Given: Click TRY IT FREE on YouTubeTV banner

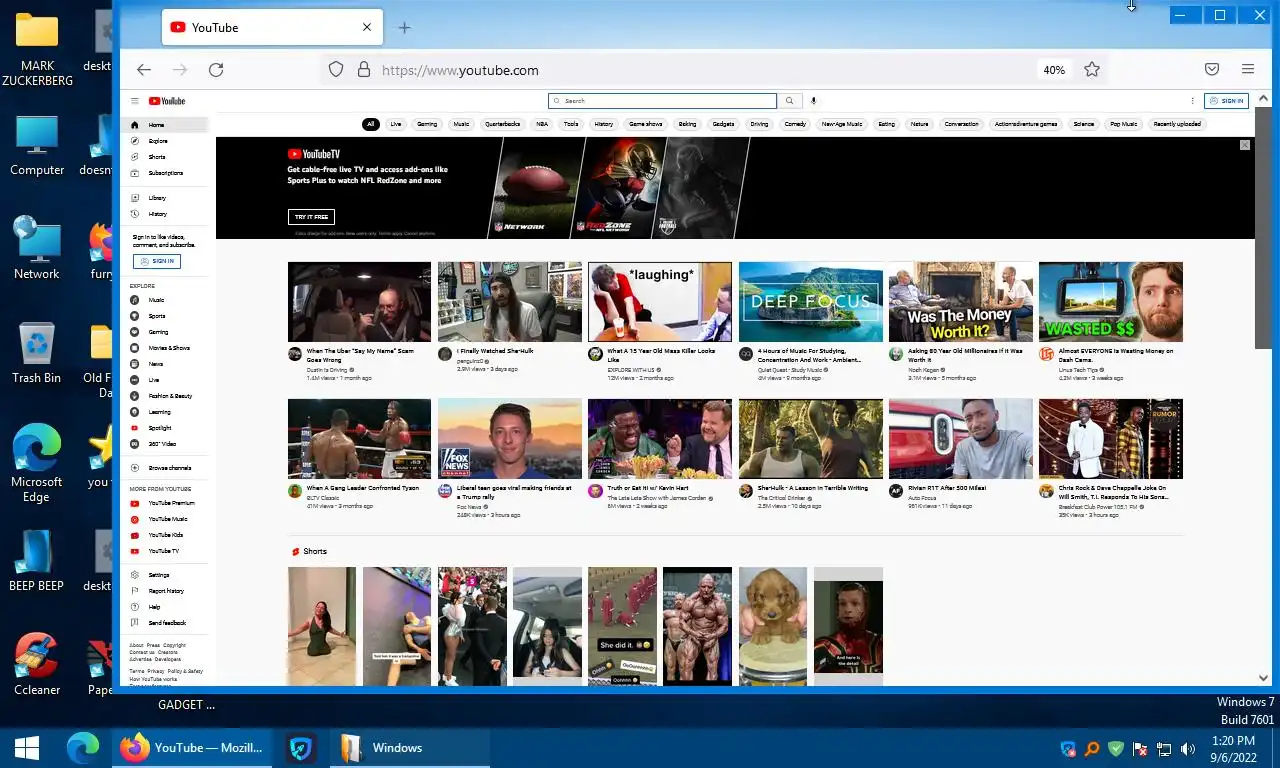Looking at the screenshot, I should (x=311, y=217).
